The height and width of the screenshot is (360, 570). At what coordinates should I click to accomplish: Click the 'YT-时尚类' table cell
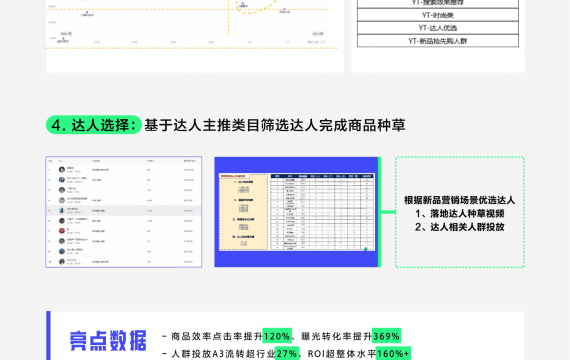click(x=438, y=15)
